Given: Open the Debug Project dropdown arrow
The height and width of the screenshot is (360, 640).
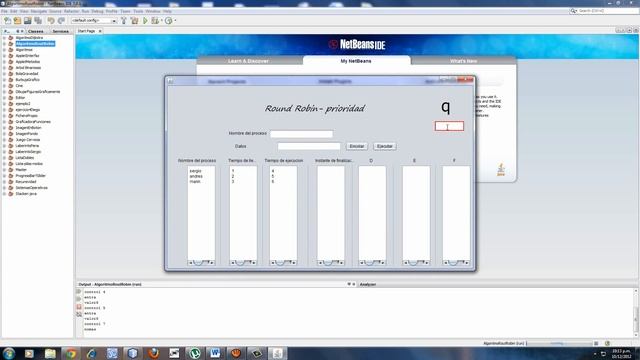Looking at the screenshot, I should [162, 20].
